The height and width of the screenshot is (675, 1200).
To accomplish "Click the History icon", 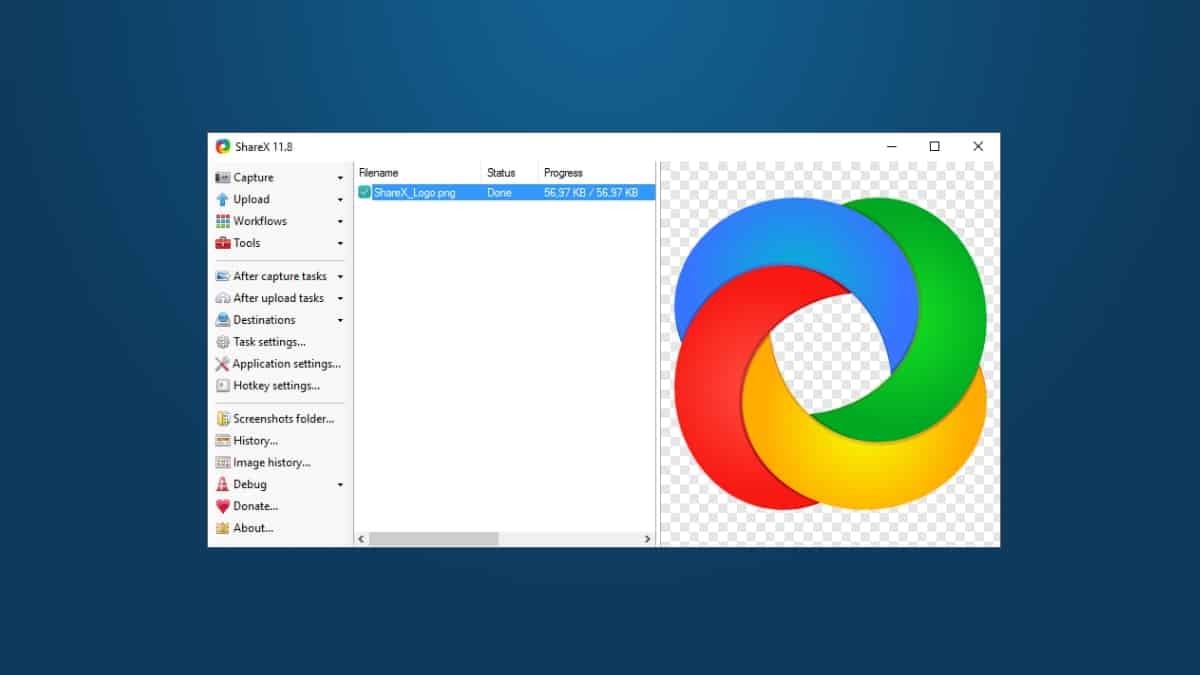I will coord(223,441).
